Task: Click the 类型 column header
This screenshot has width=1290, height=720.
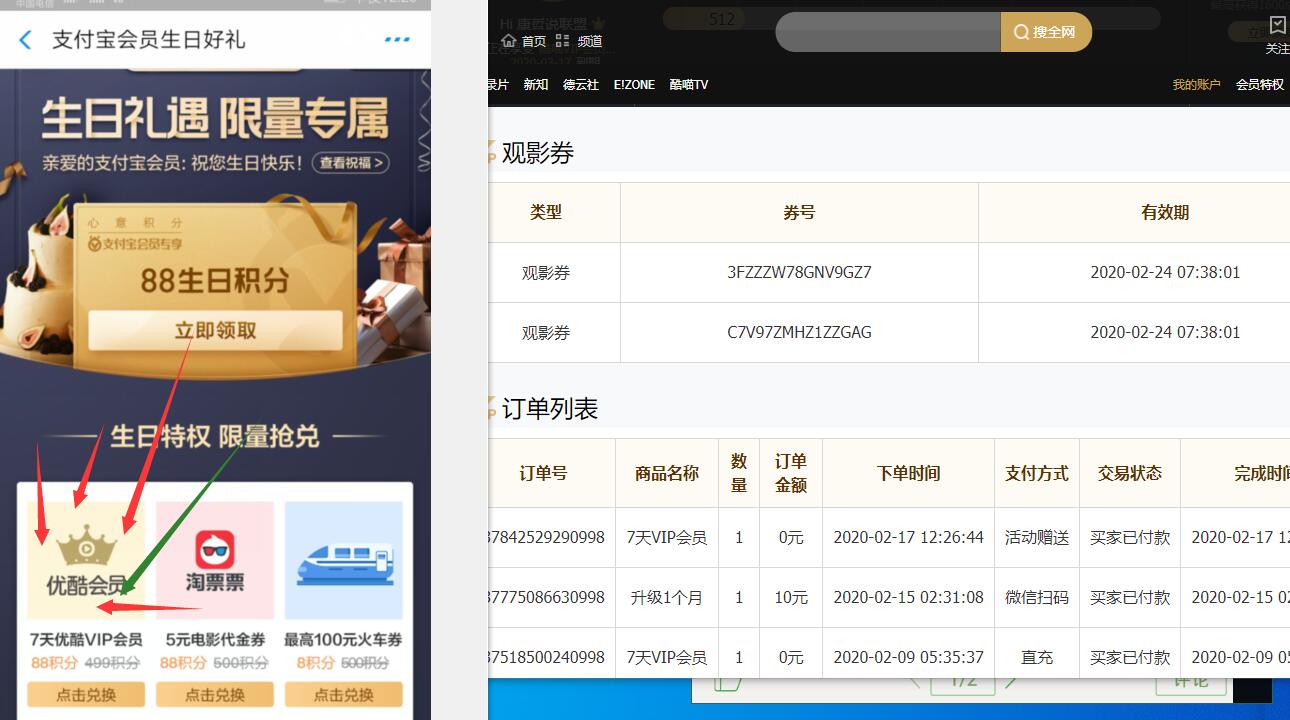Action: (546, 212)
